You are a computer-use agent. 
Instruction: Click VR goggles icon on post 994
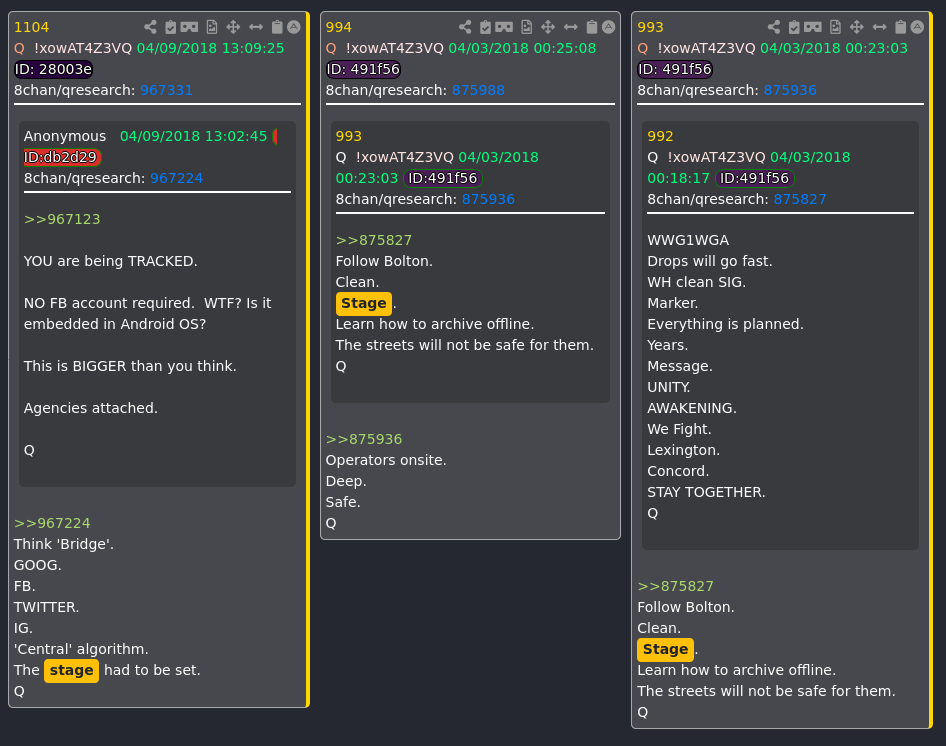pos(504,27)
